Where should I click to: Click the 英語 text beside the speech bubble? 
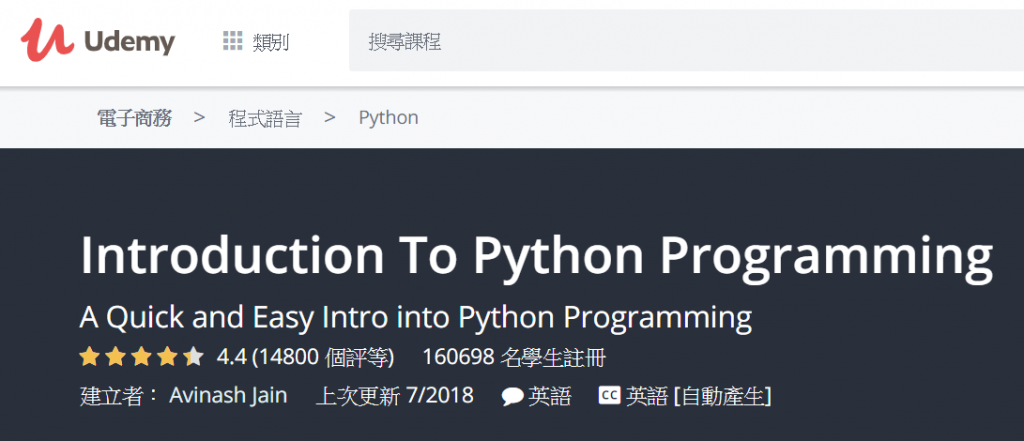(x=550, y=396)
